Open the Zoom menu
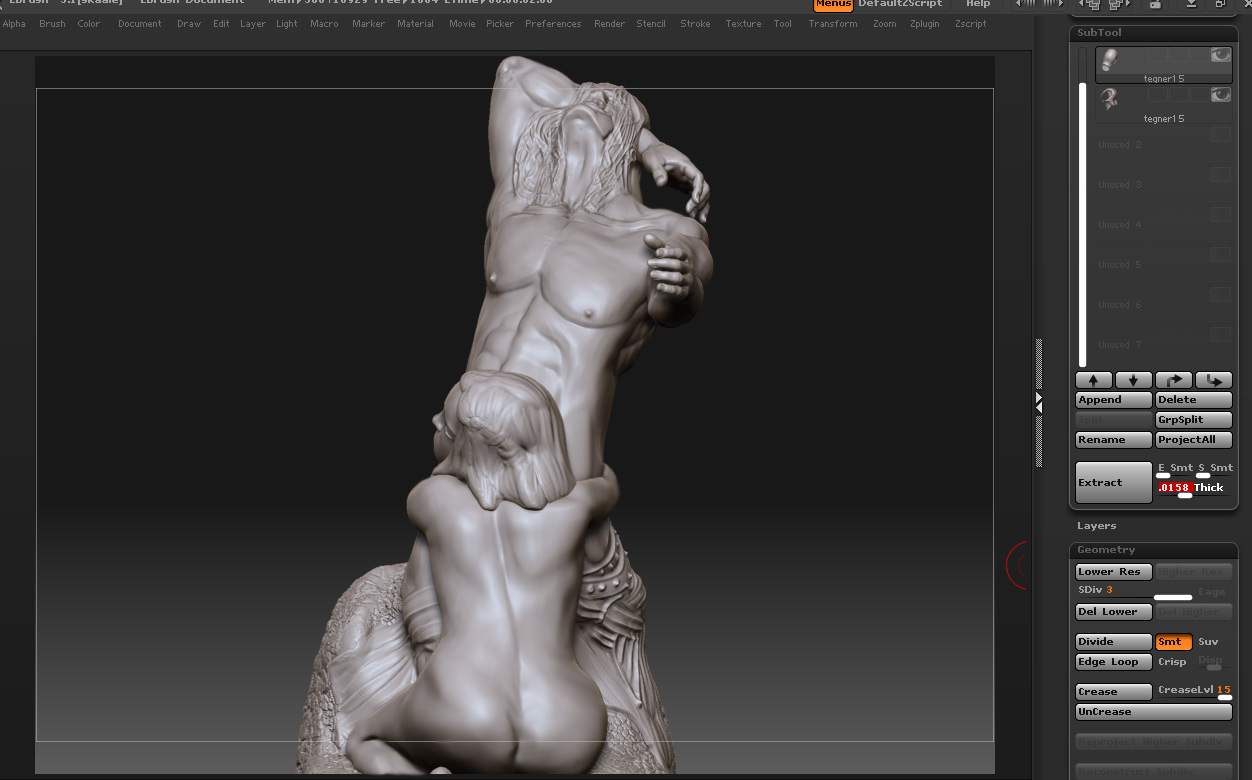 click(884, 24)
